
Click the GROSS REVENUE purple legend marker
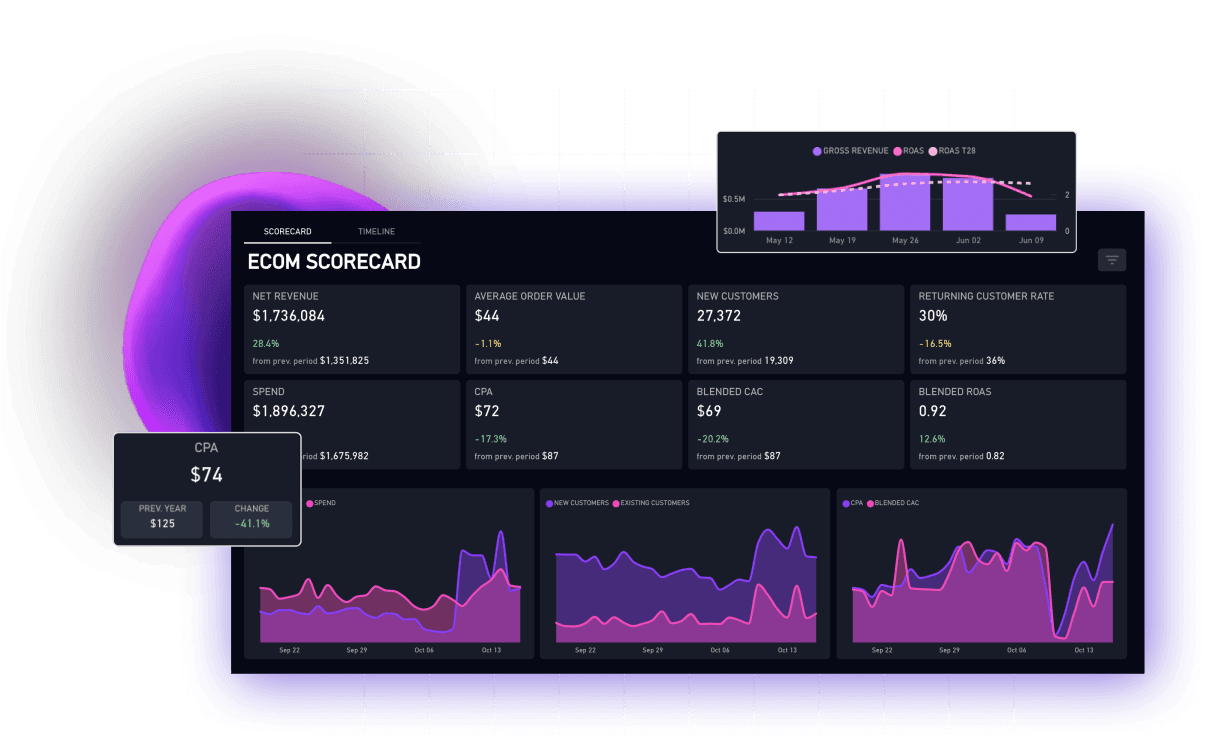(x=816, y=151)
